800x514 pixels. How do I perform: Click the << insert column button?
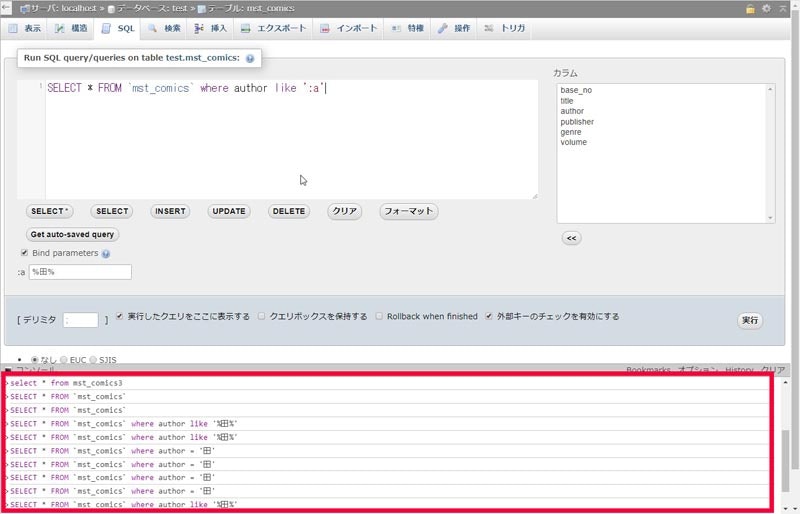pos(571,238)
